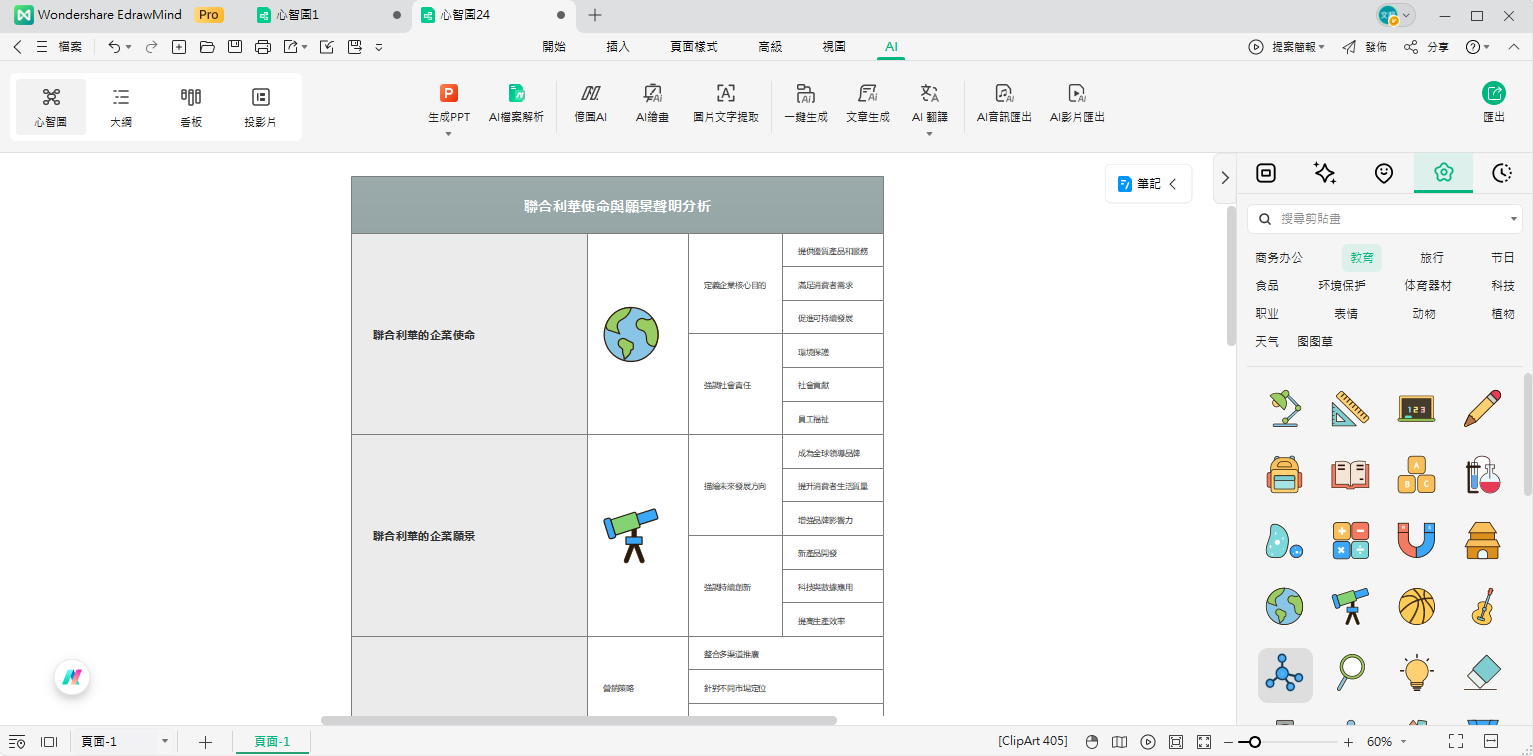The width and height of the screenshot is (1533, 756).
Task: Switch to 大綱 outline mode
Action: (120, 105)
